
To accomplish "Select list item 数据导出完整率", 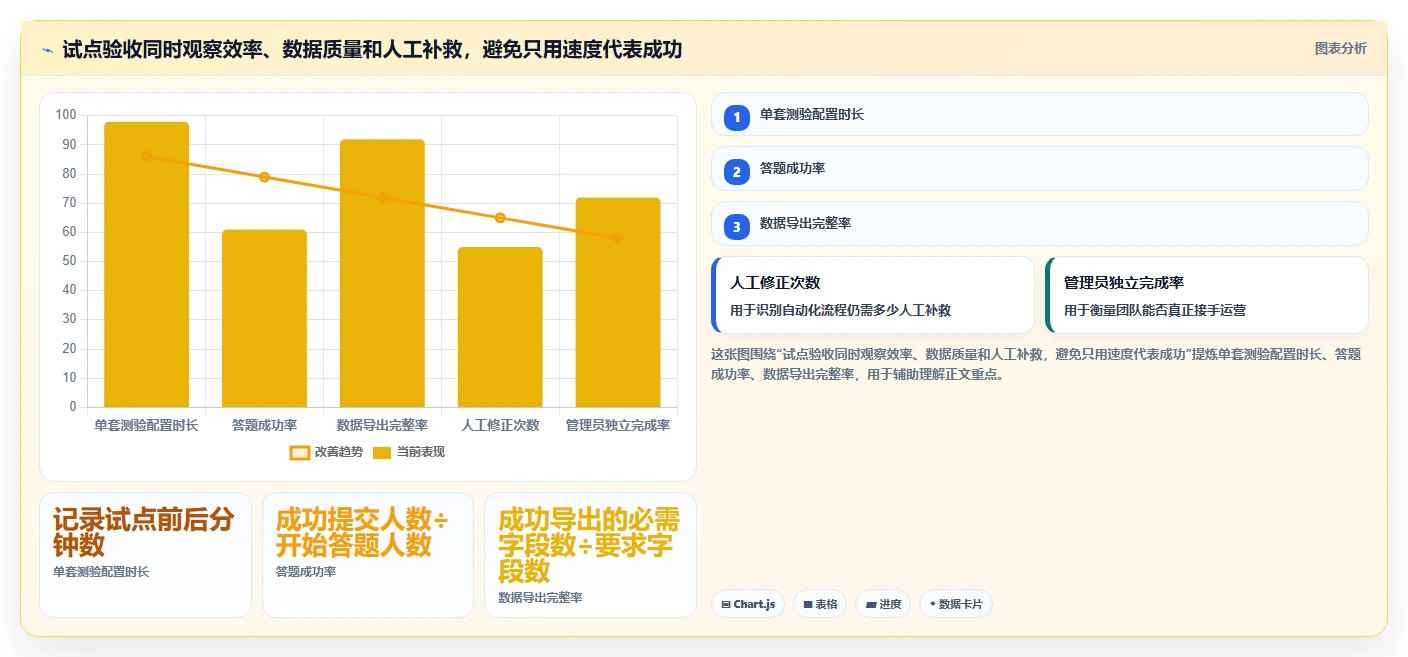I will [x=1040, y=223].
